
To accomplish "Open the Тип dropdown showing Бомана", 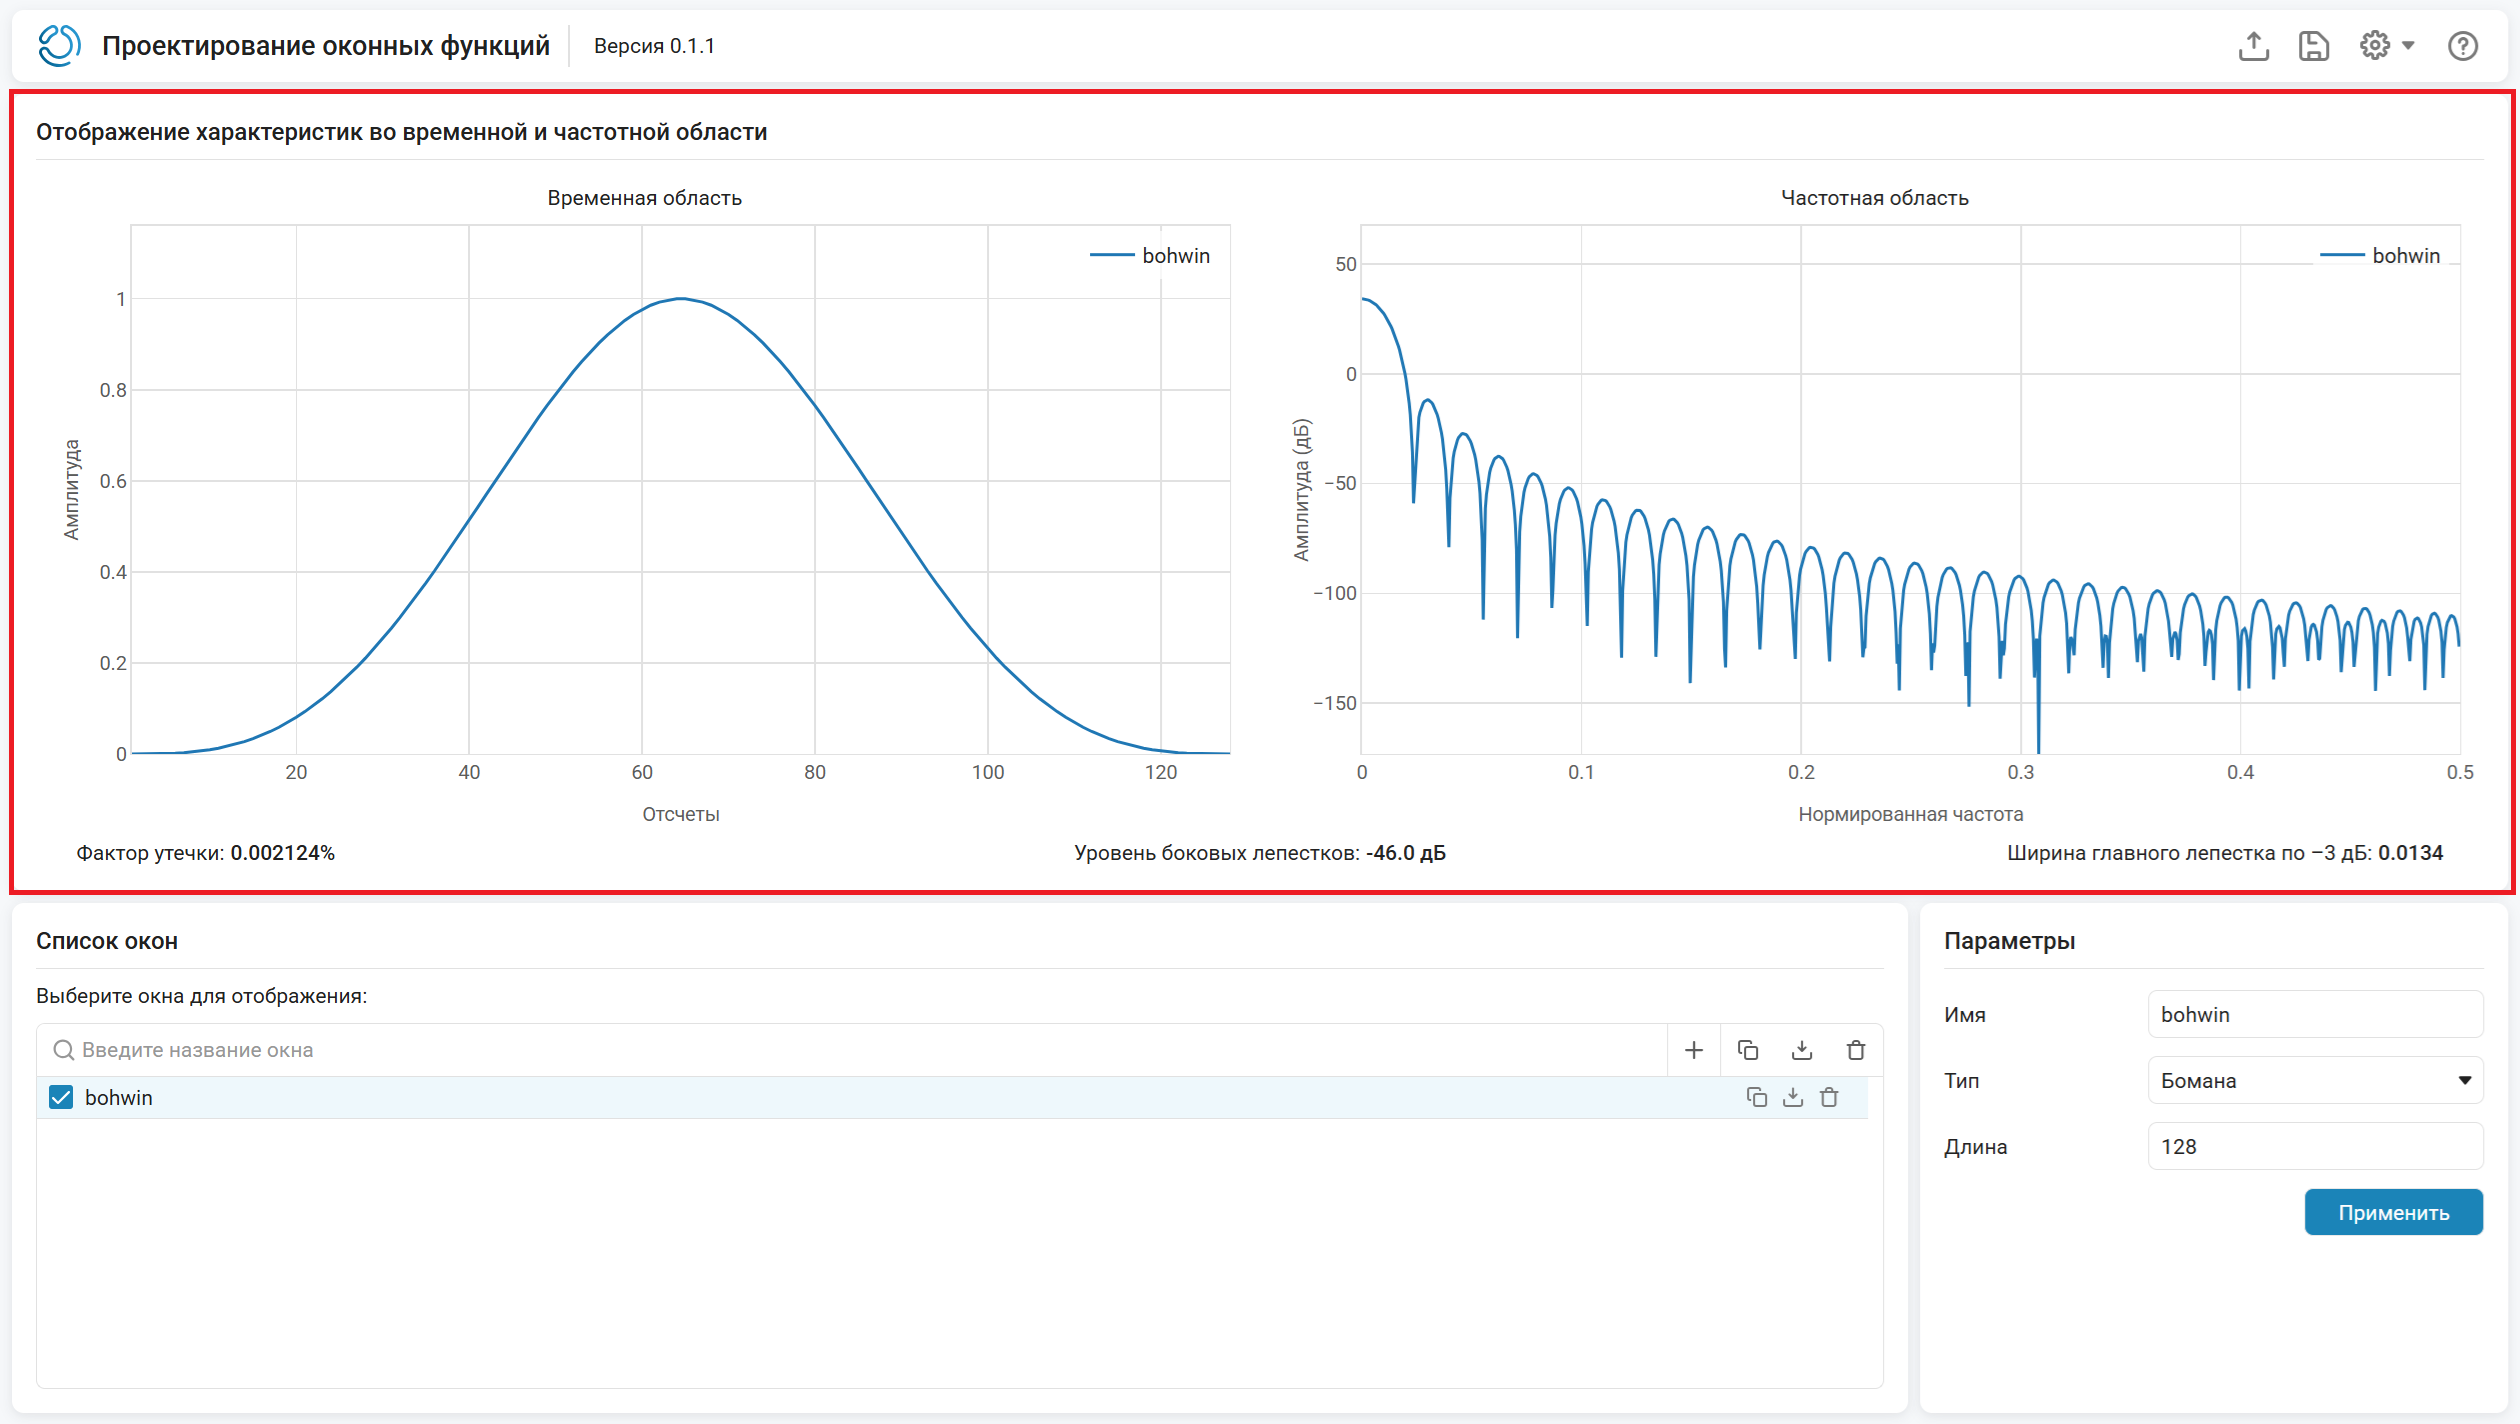I will [x=2316, y=1080].
